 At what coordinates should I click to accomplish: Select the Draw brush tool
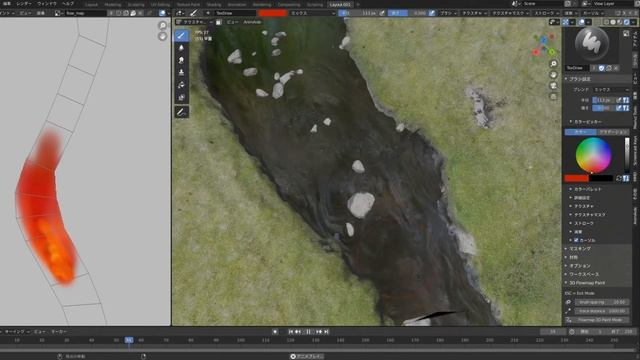(181, 36)
